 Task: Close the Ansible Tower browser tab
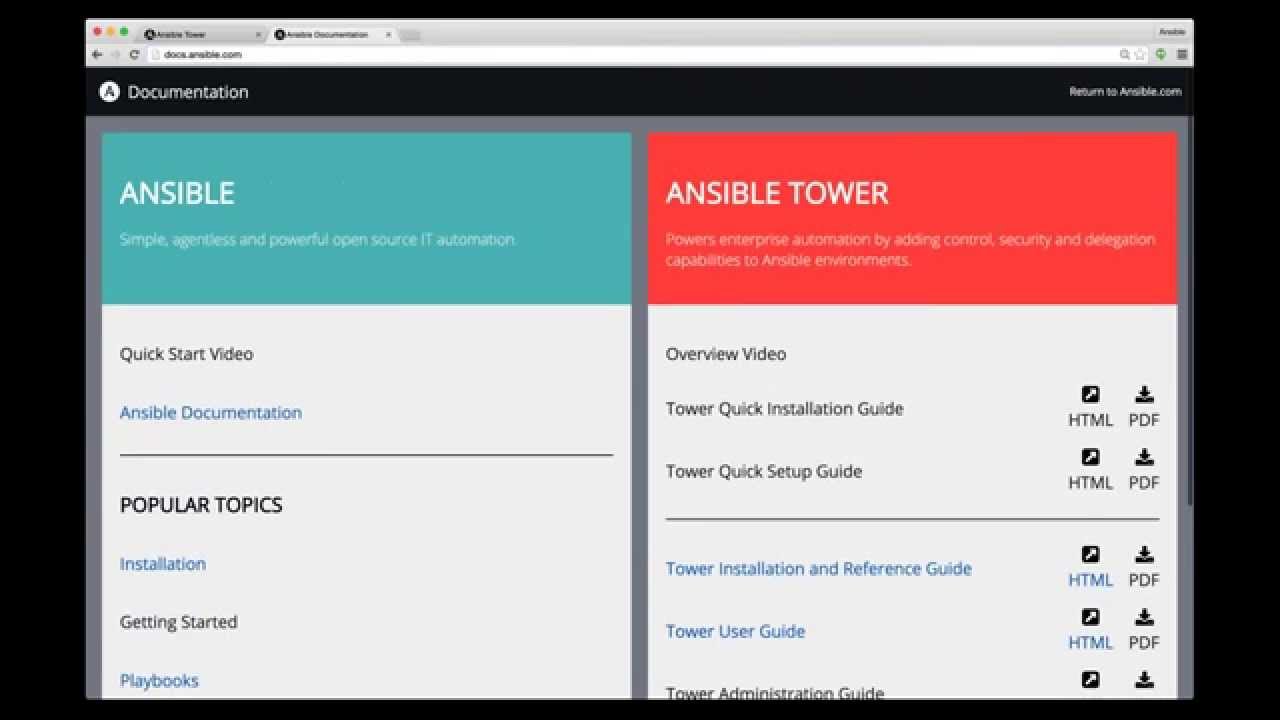[258, 34]
